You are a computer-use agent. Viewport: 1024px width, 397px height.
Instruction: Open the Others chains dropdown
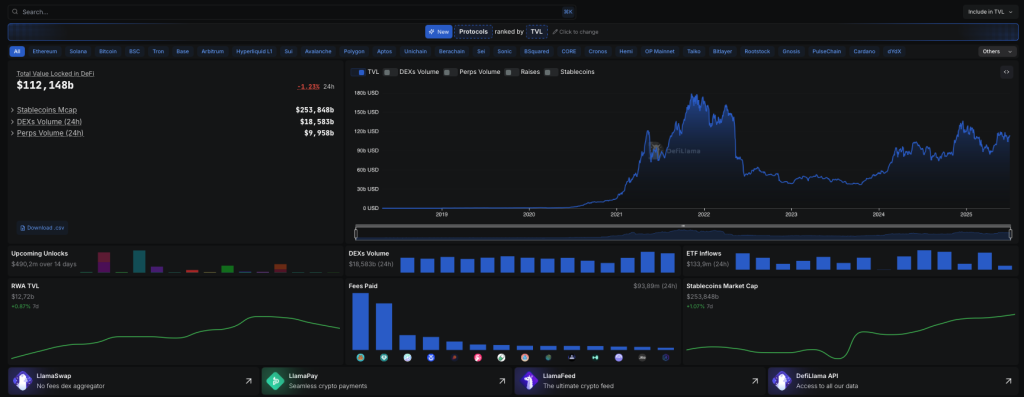[x=997, y=51]
